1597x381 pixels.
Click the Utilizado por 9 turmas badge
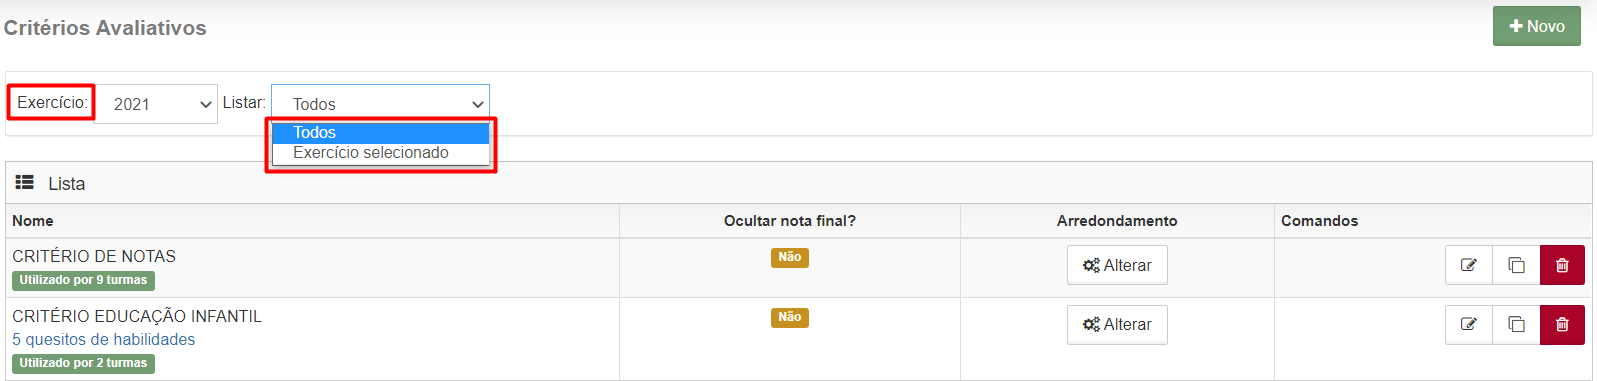click(83, 280)
